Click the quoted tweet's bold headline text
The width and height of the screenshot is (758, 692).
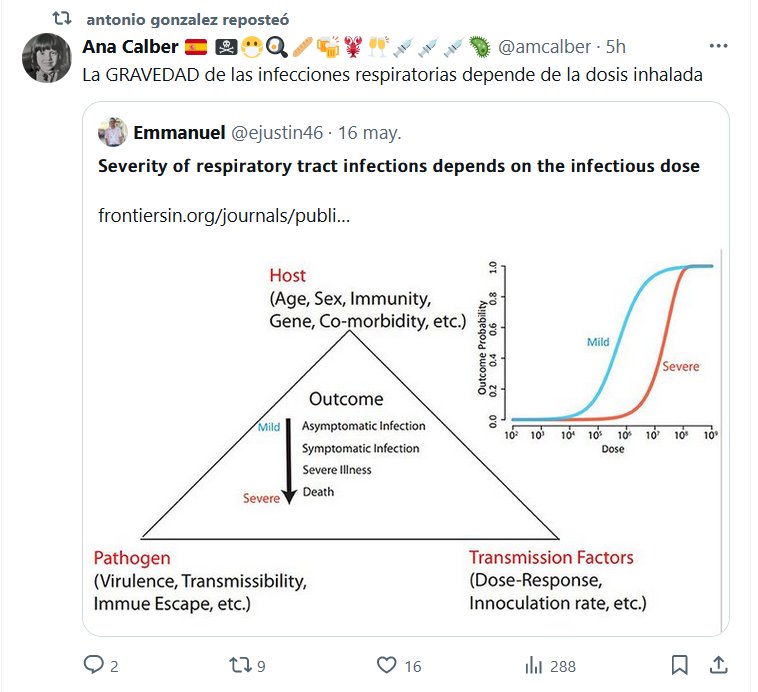point(398,166)
